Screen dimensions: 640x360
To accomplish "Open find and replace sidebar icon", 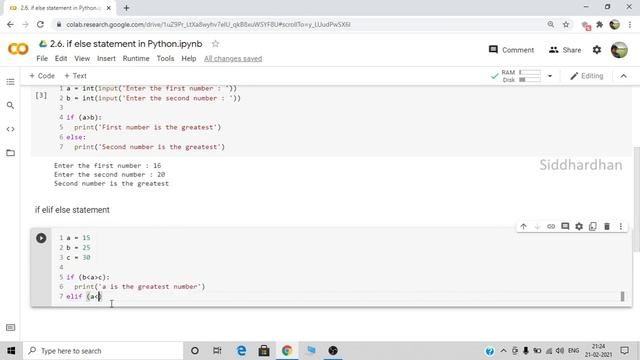I will pyautogui.click(x=11, y=105).
